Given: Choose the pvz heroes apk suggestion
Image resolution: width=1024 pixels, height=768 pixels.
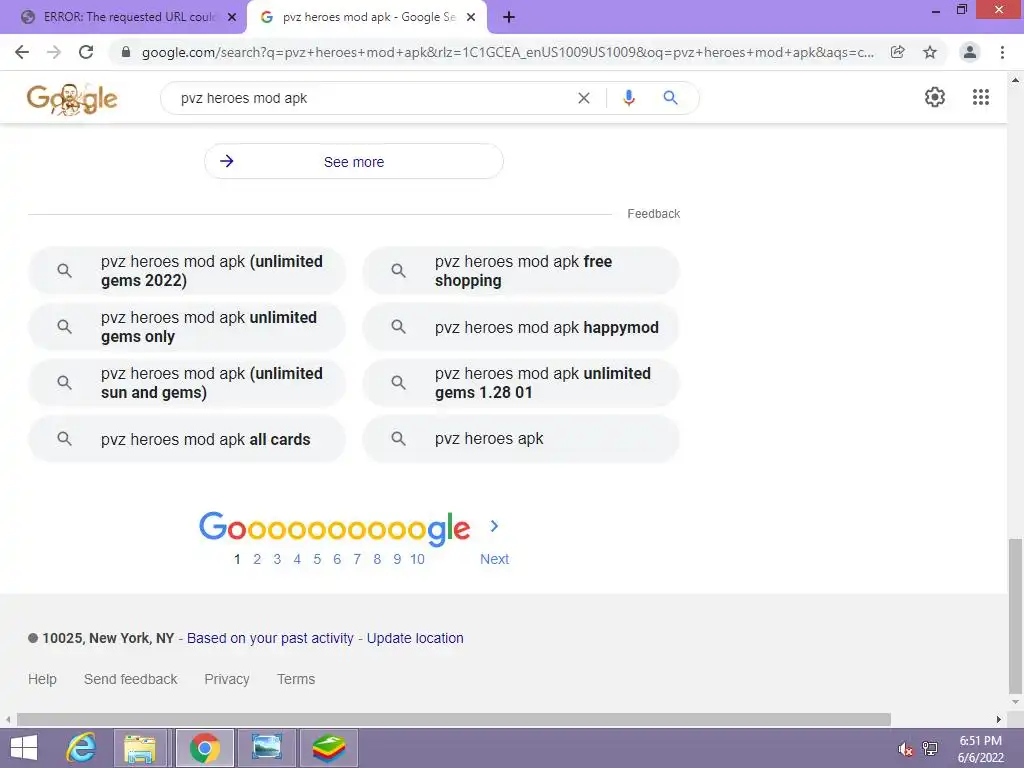Looking at the screenshot, I should [x=521, y=439].
